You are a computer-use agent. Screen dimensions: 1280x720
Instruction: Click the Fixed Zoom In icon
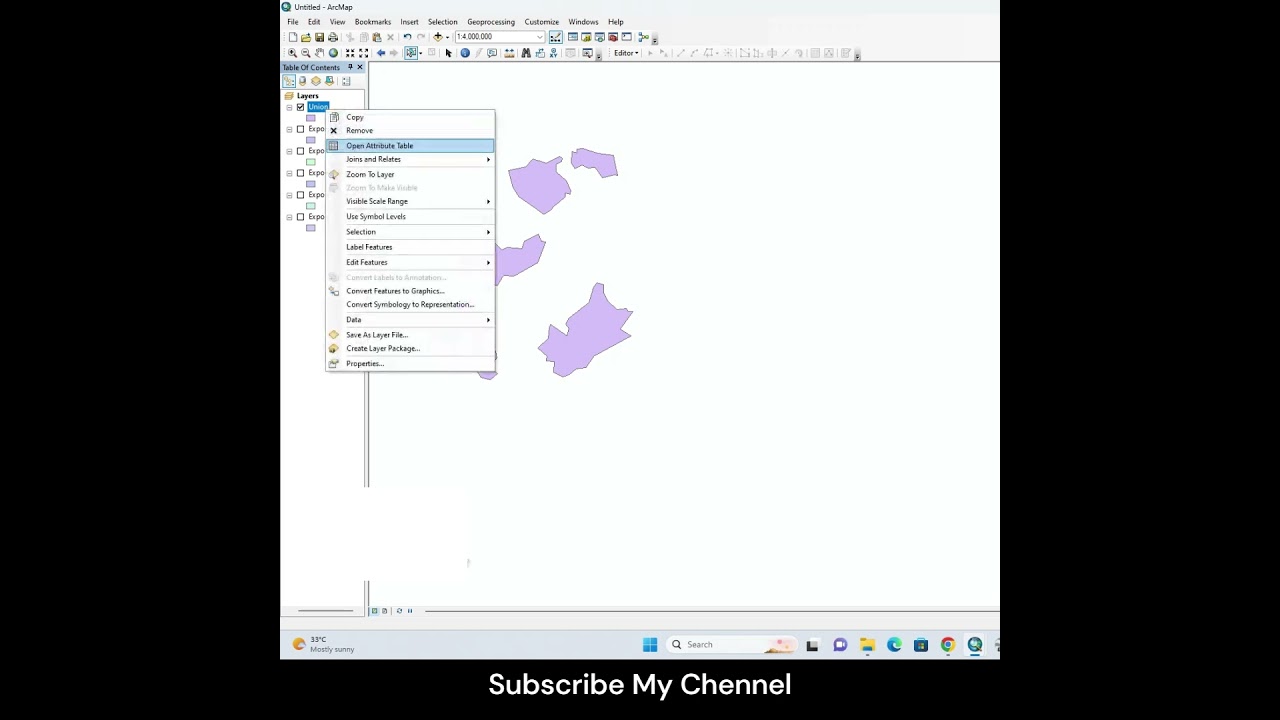[350, 53]
